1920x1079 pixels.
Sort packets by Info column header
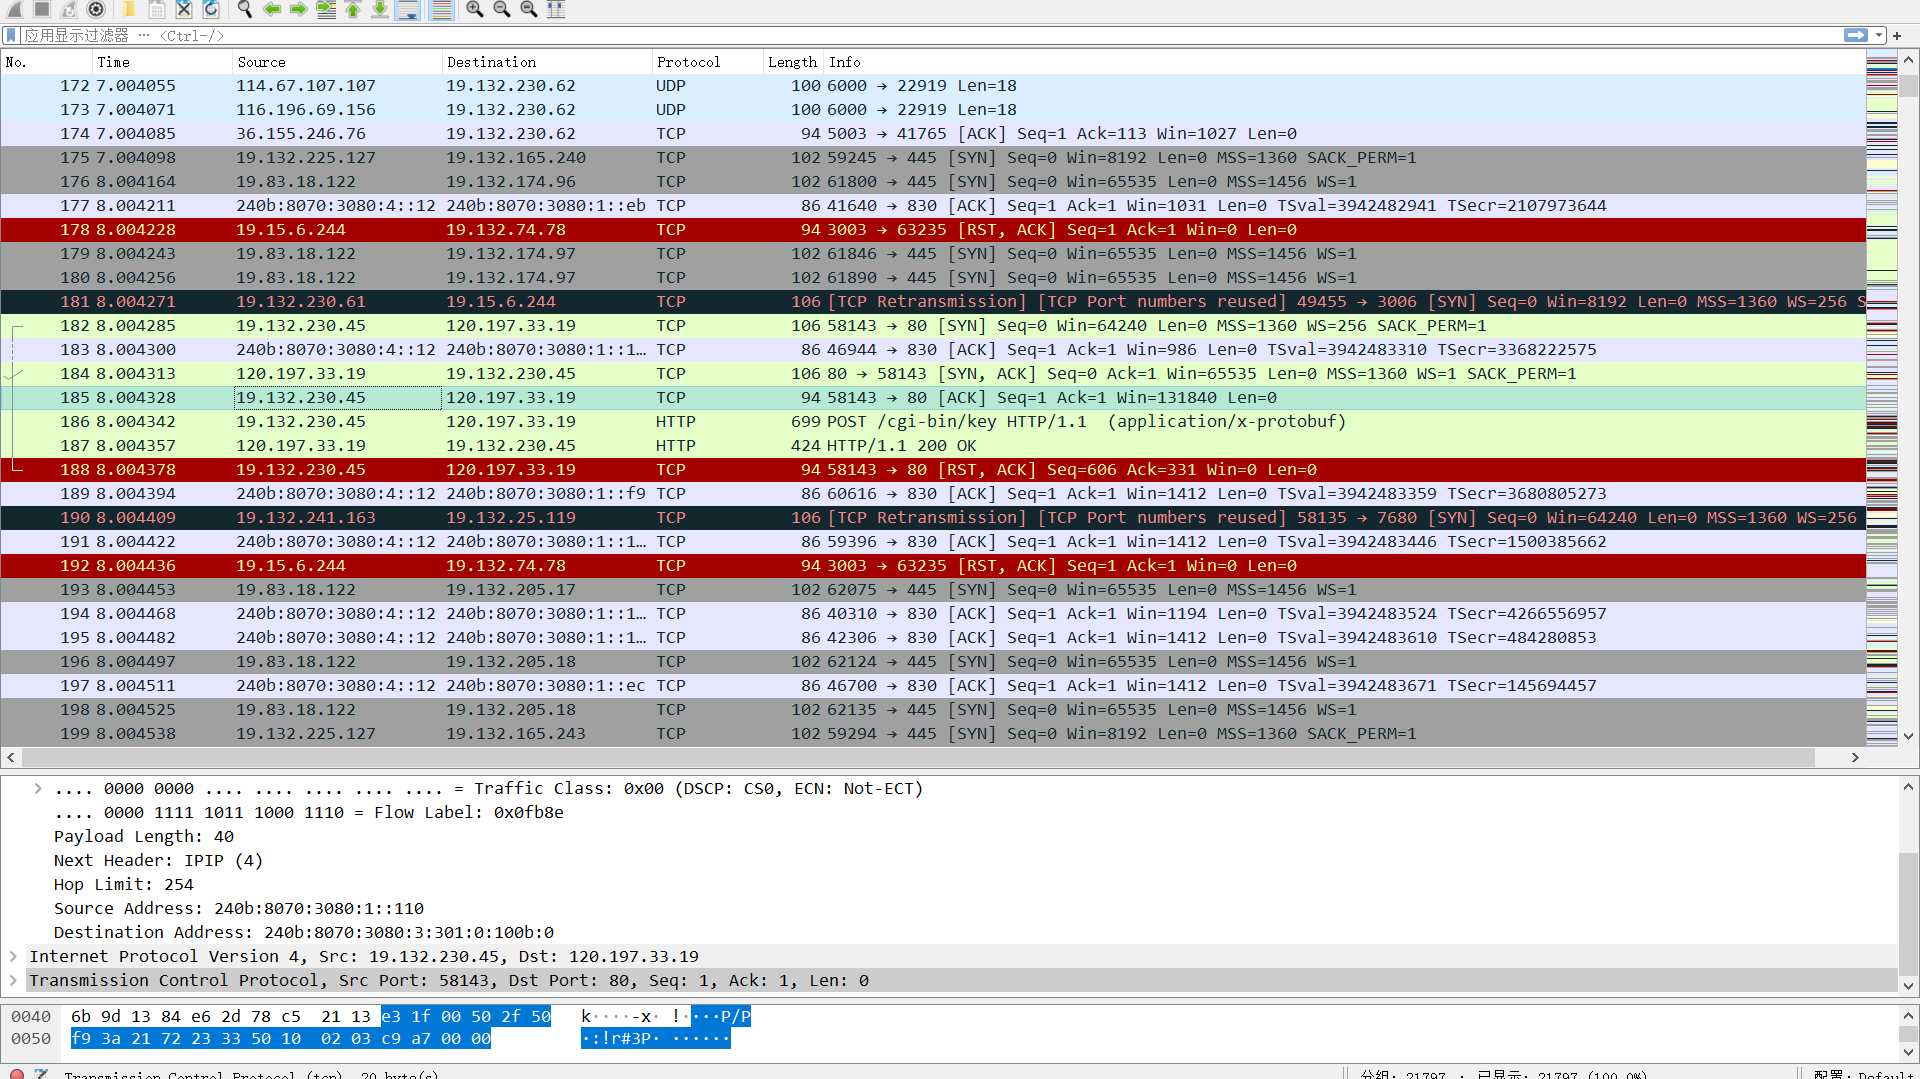[x=1345, y=62]
